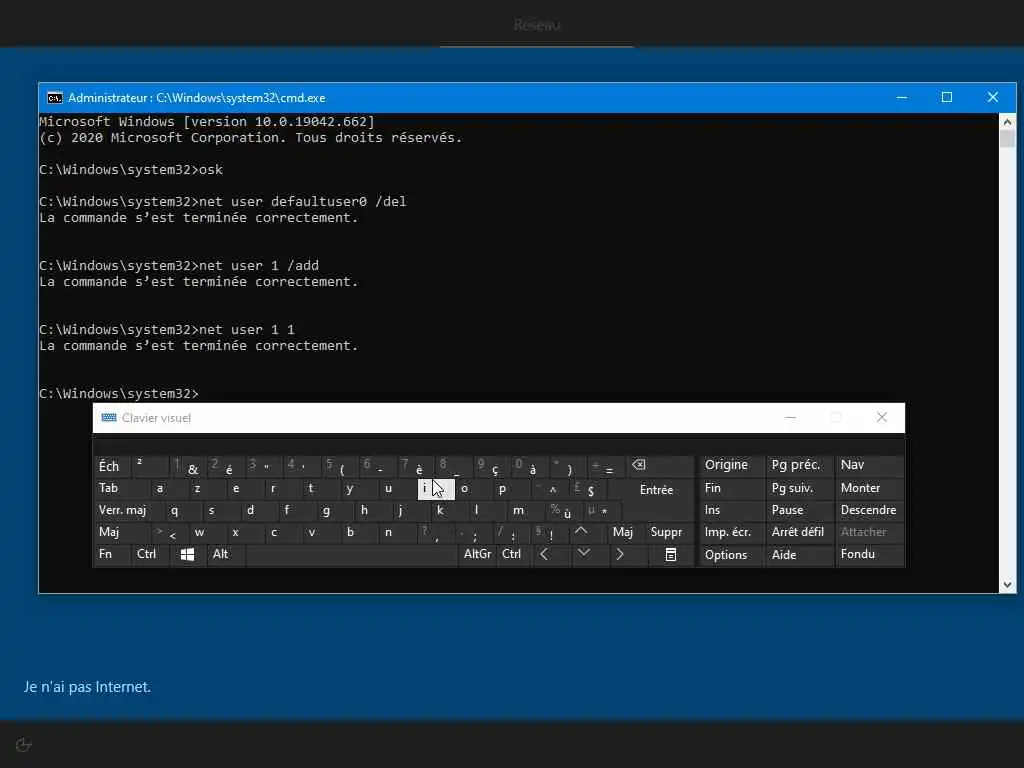Click the Monter move up key
Image resolution: width=1024 pixels, height=768 pixels.
[870, 488]
